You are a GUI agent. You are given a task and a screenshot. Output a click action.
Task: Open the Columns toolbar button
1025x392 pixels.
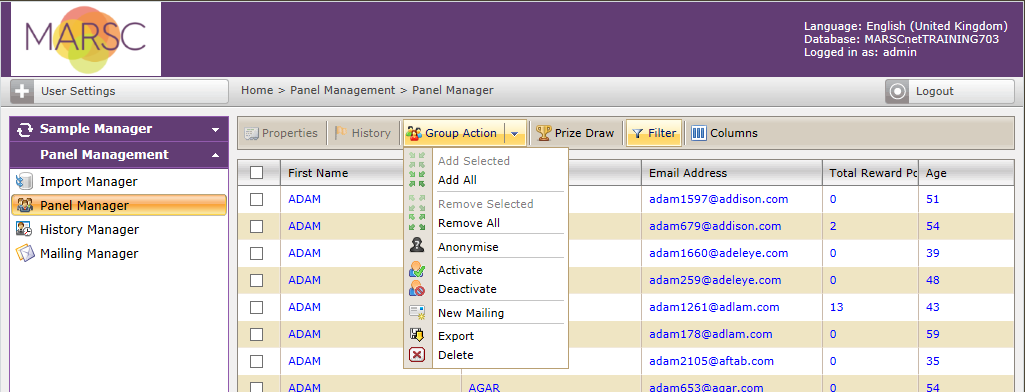coord(725,133)
